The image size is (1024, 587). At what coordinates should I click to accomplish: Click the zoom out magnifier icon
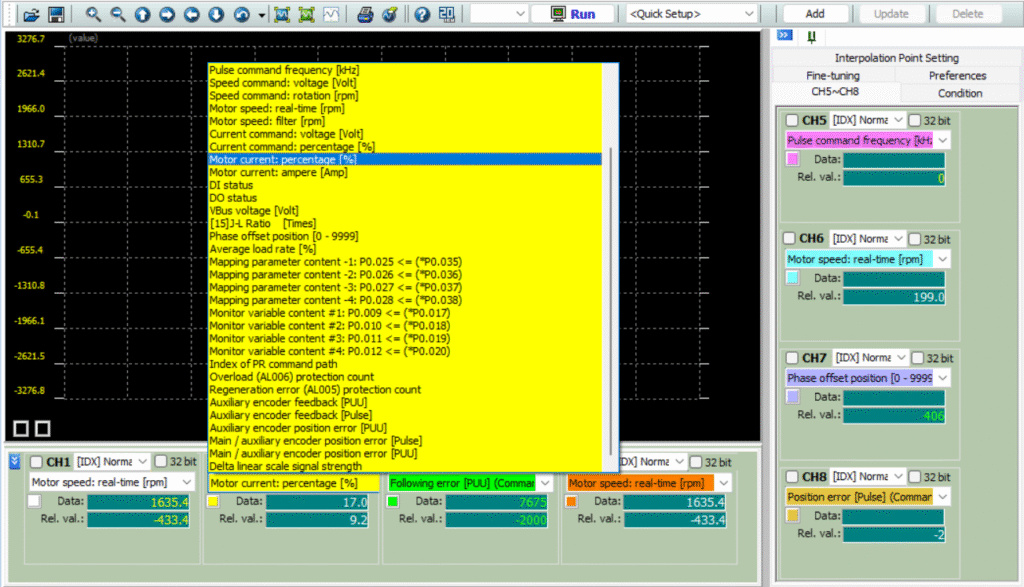click(118, 15)
